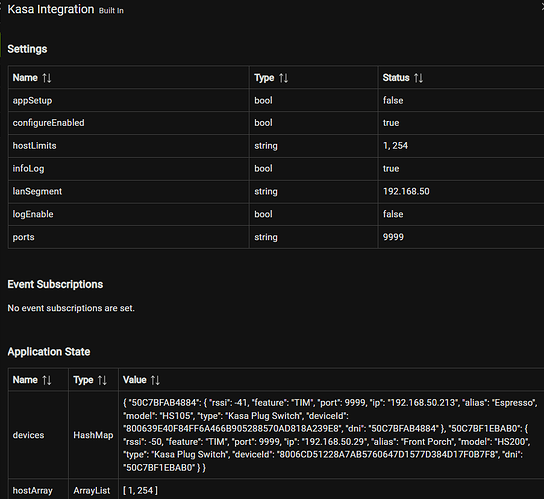
Task: Click the Settings section heading
Action: [27, 49]
